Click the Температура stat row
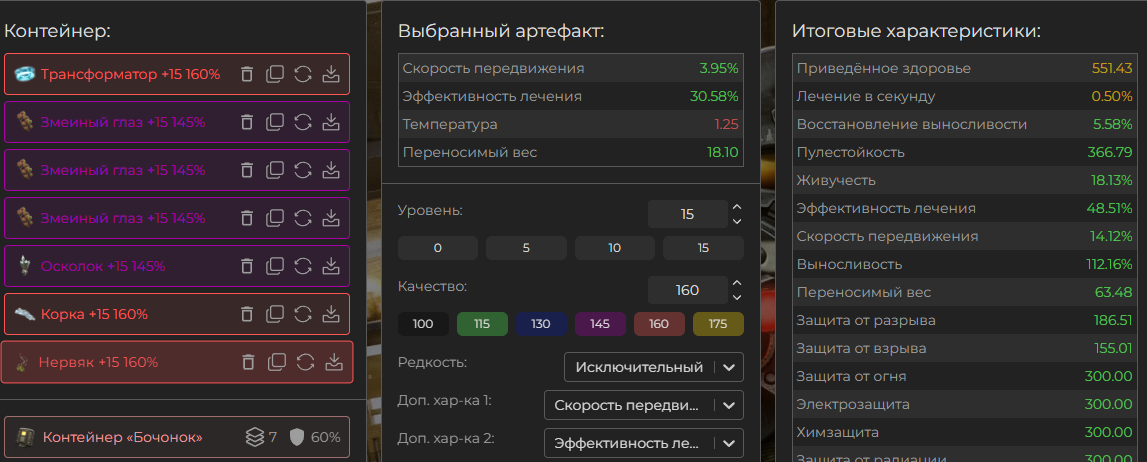The height and width of the screenshot is (462, 1147). 571,124
